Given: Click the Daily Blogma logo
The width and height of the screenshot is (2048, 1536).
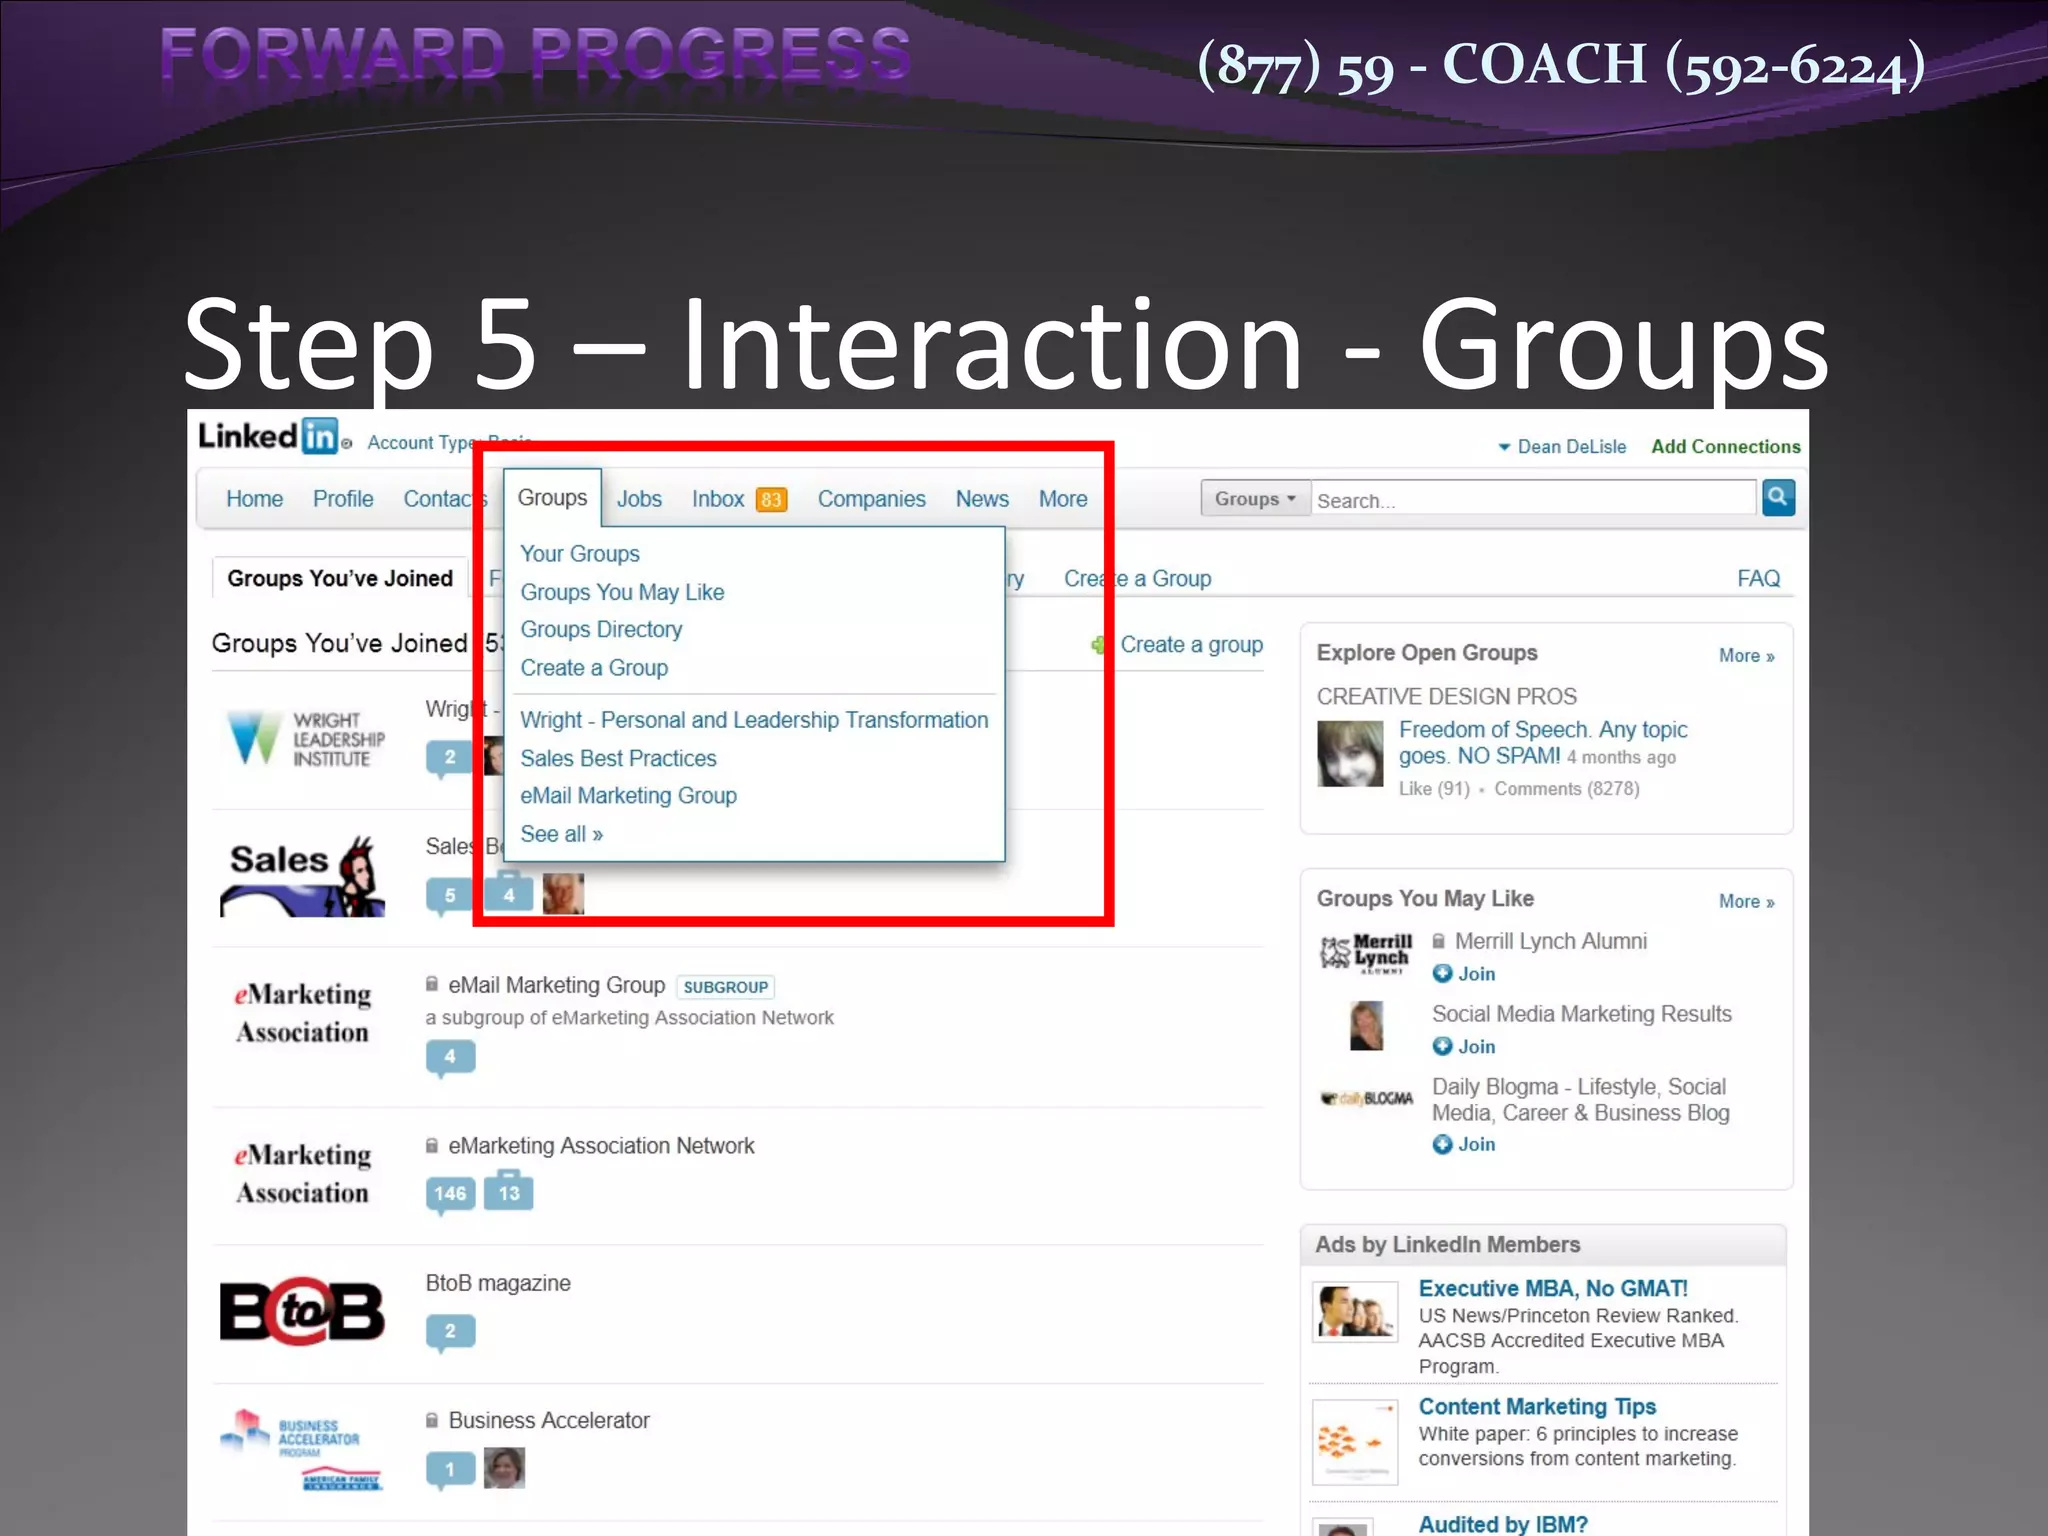Looking at the screenshot, I should click(x=1366, y=1099).
